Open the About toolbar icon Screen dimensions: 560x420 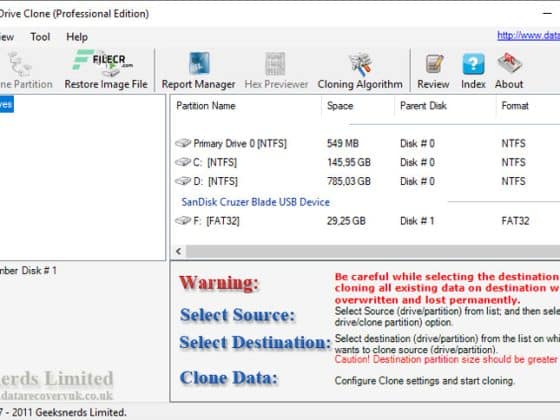tap(509, 70)
